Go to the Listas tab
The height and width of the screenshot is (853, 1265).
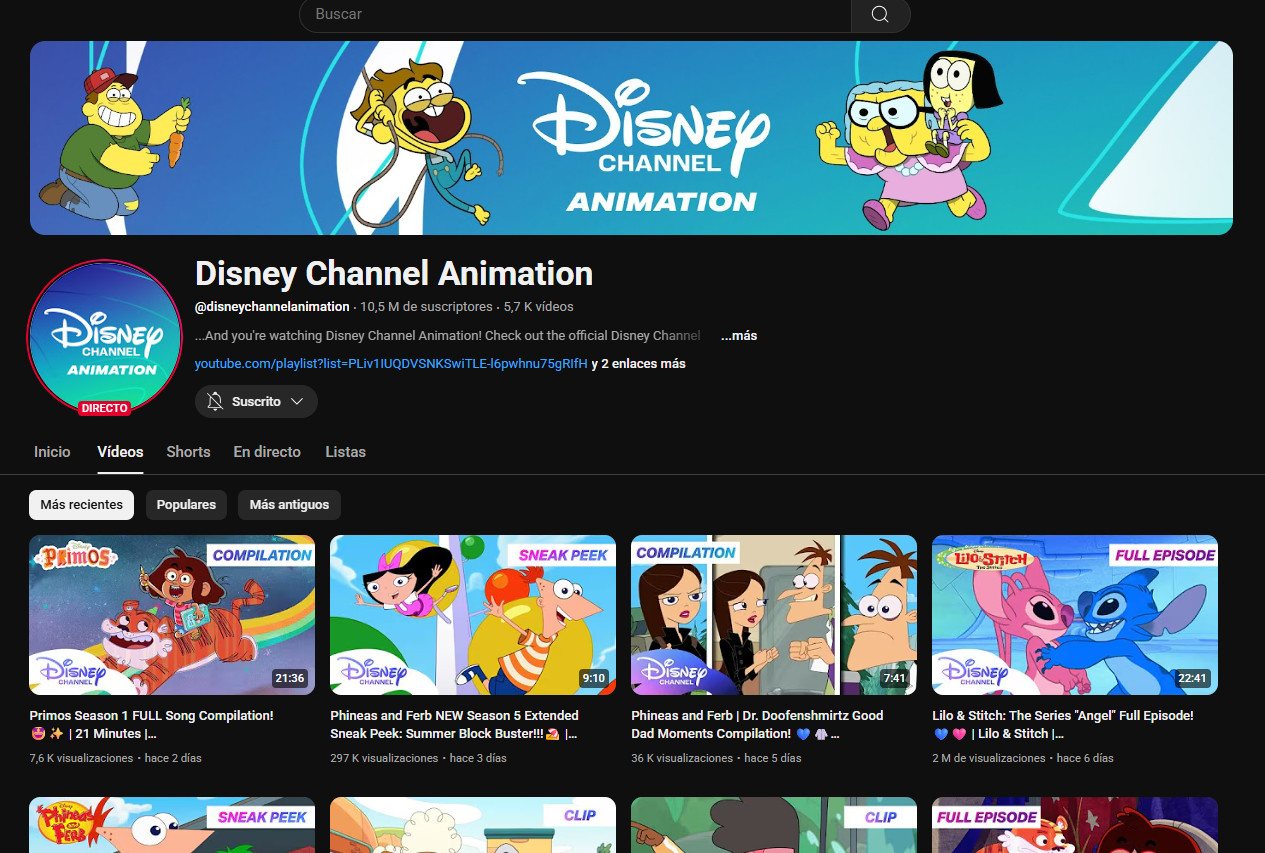(x=345, y=452)
